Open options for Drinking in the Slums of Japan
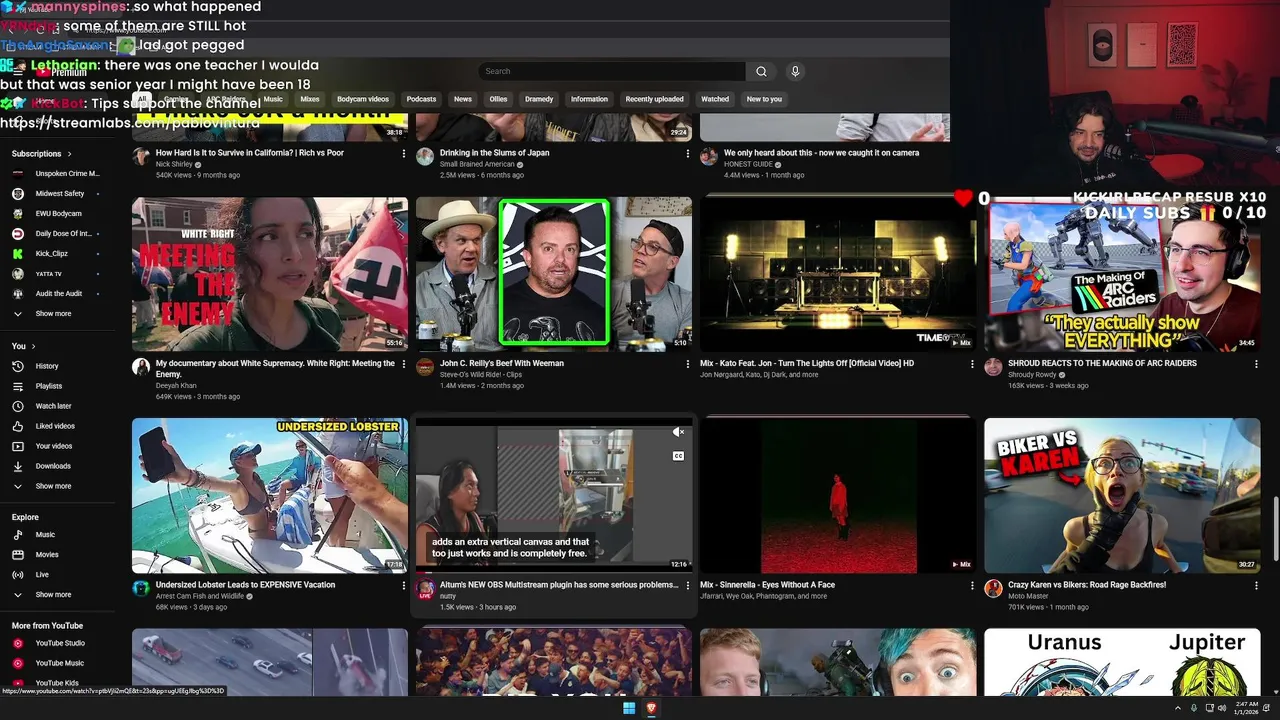The height and width of the screenshot is (720, 1280). (x=688, y=154)
